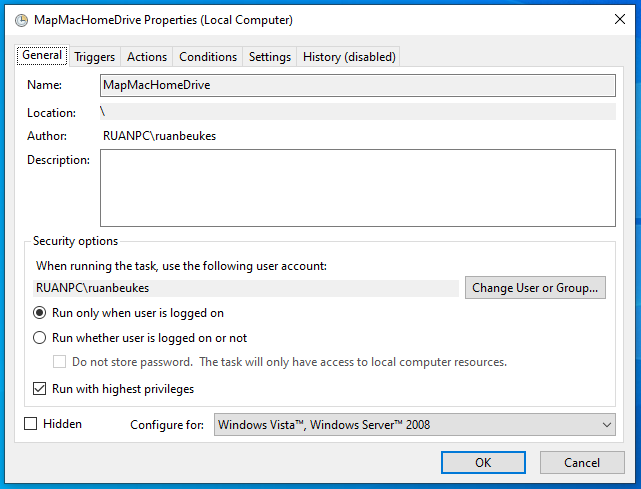Image resolution: width=641 pixels, height=489 pixels.
Task: Select the Conditions tab
Action: (x=208, y=57)
